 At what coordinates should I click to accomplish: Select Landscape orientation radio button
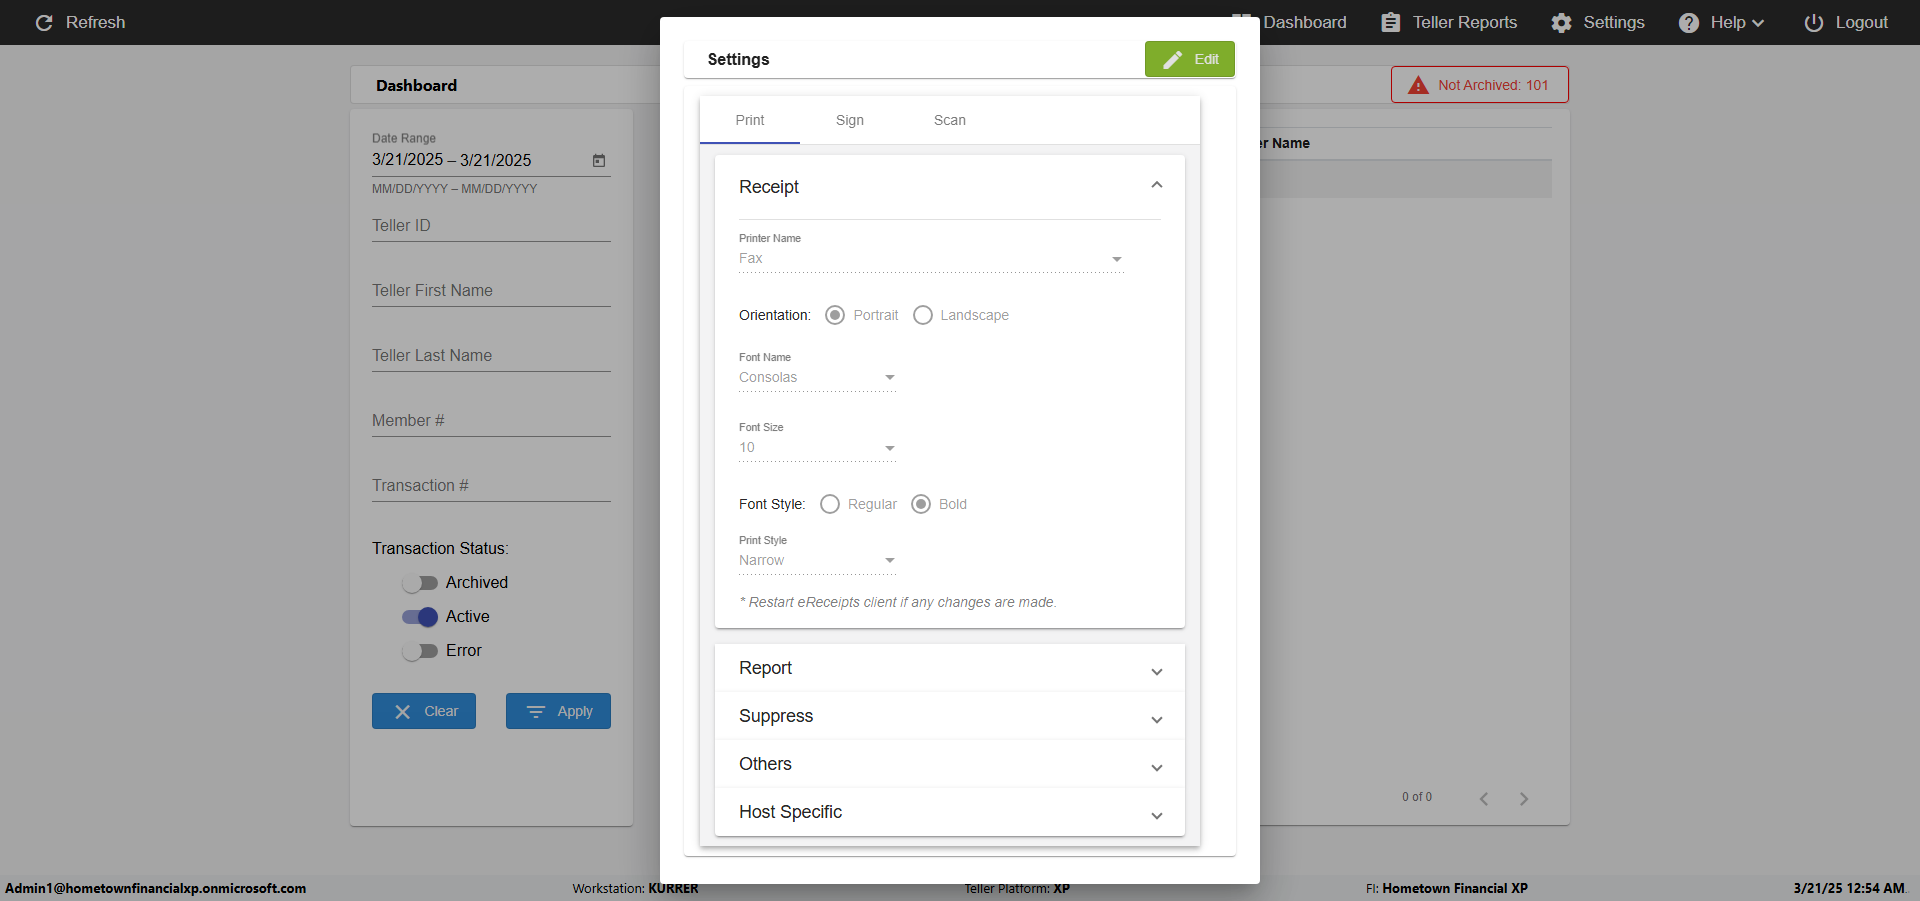[x=923, y=315]
